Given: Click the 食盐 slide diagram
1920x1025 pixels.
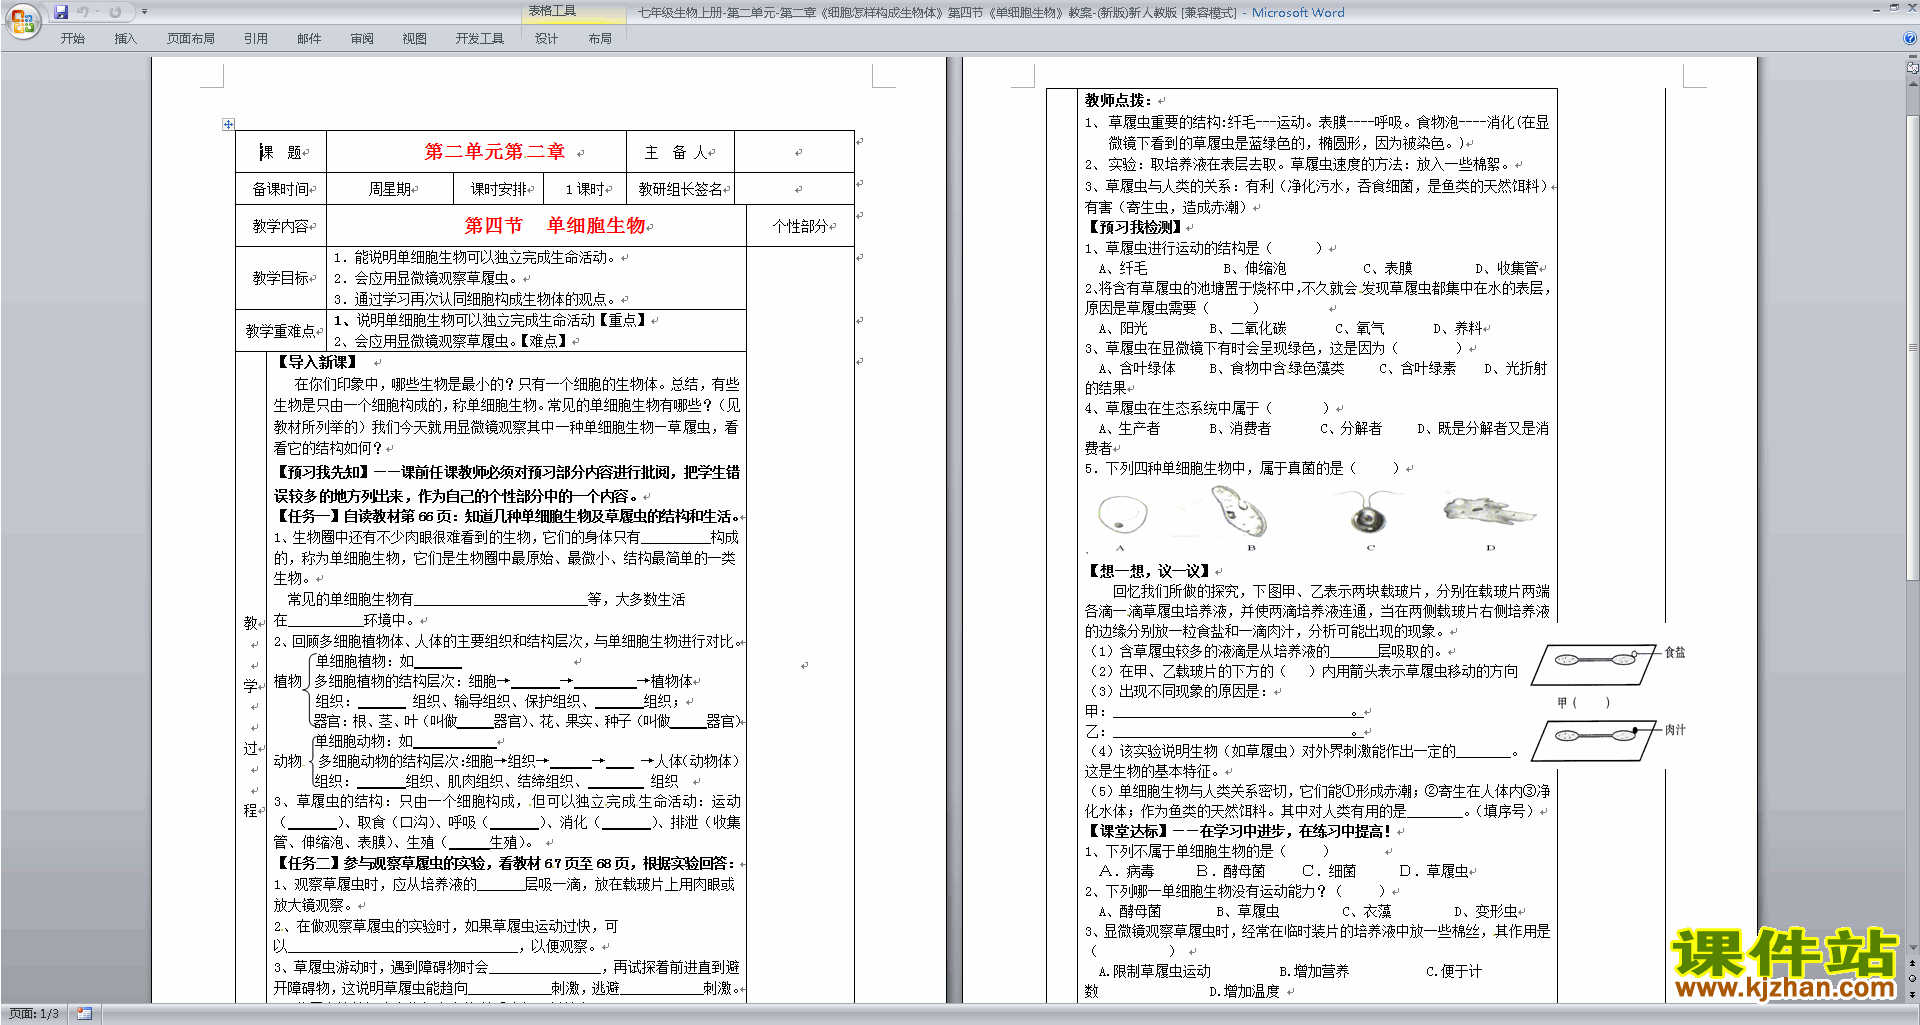Looking at the screenshot, I should (1596, 663).
